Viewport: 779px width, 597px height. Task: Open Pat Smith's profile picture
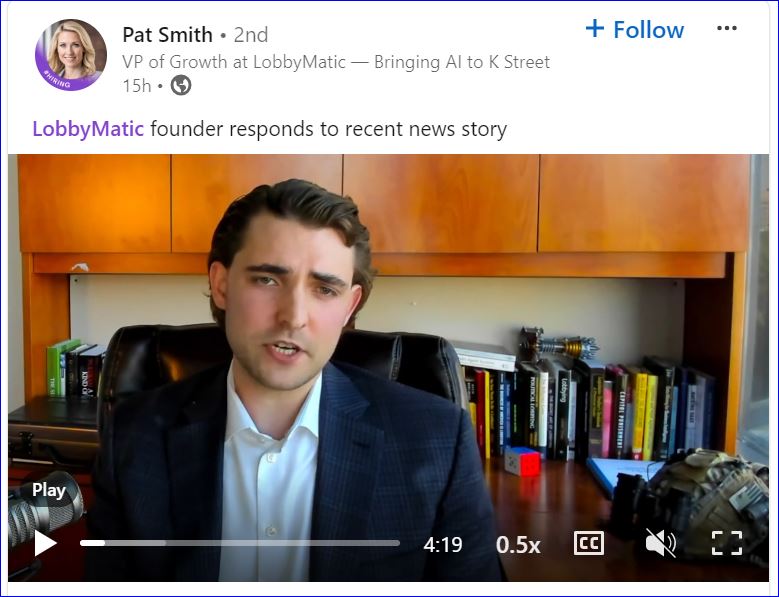click(71, 55)
